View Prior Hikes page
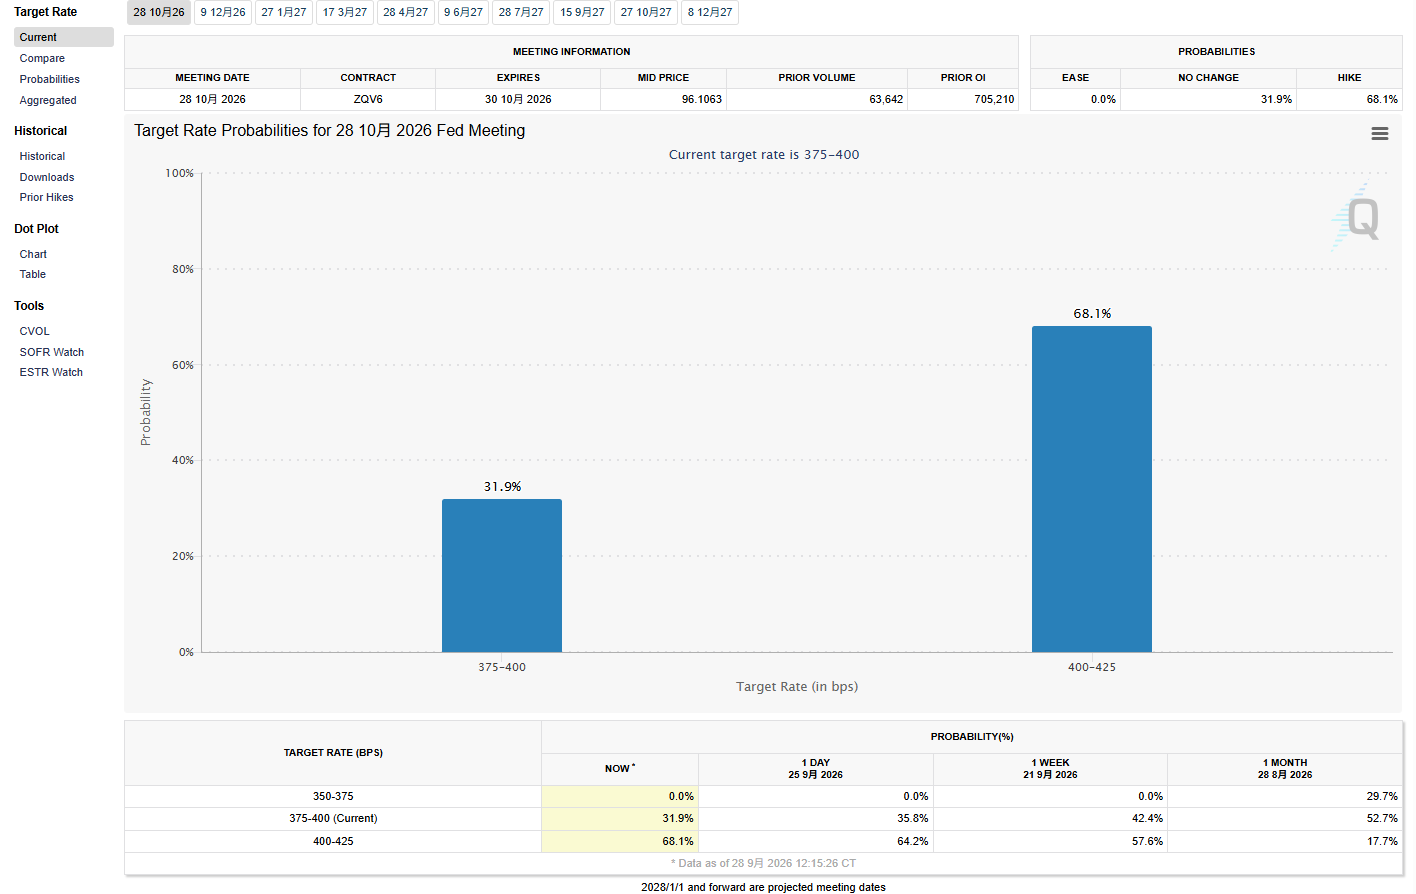The width and height of the screenshot is (1416, 894). click(46, 197)
